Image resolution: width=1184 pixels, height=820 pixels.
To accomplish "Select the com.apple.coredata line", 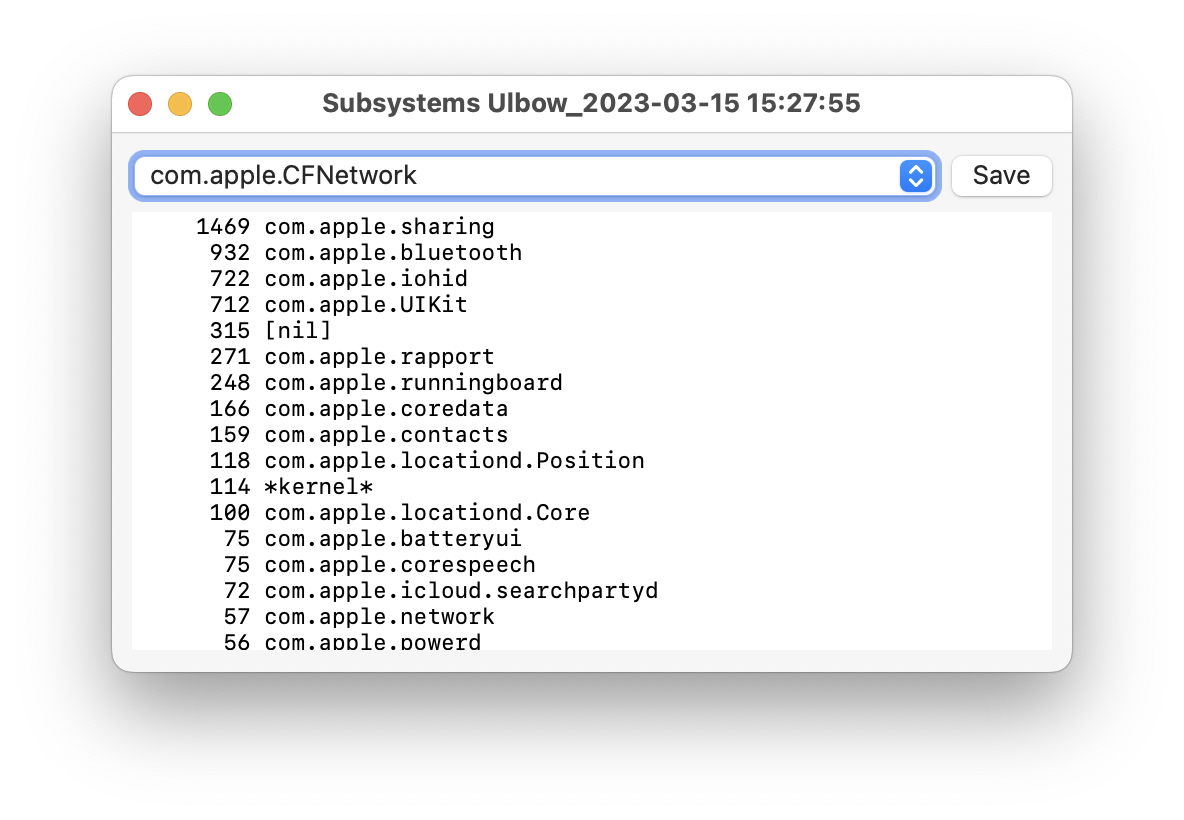I will tap(386, 409).
